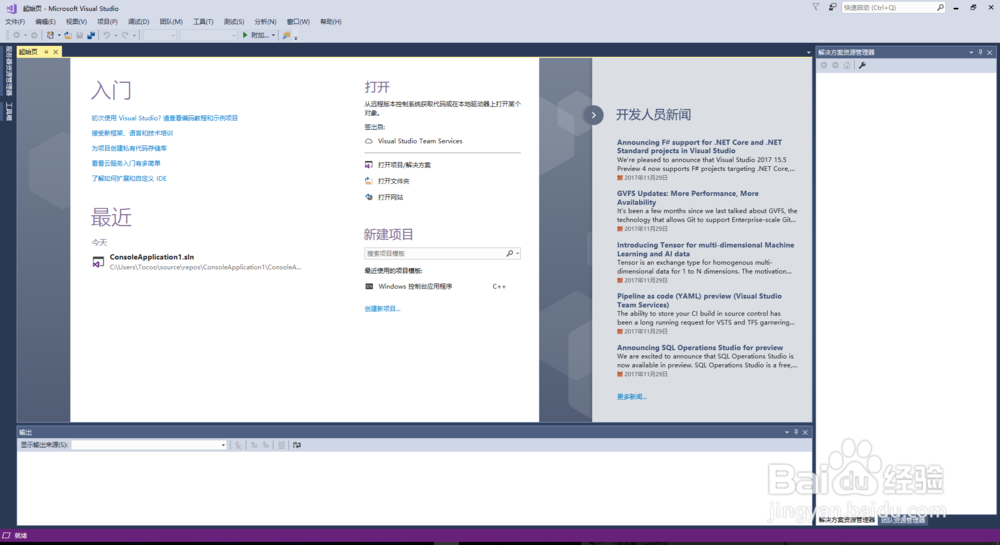
Task: Click the undo toolbar icon
Action: click(x=107, y=35)
